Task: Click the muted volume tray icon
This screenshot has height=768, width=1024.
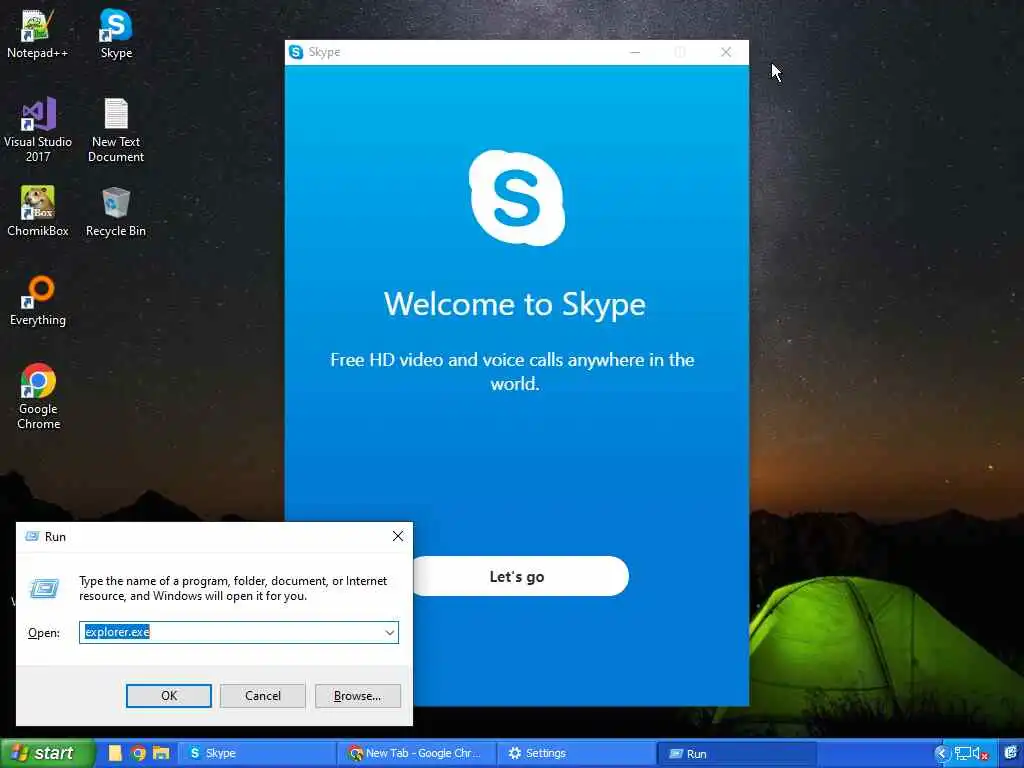Action: click(x=980, y=754)
